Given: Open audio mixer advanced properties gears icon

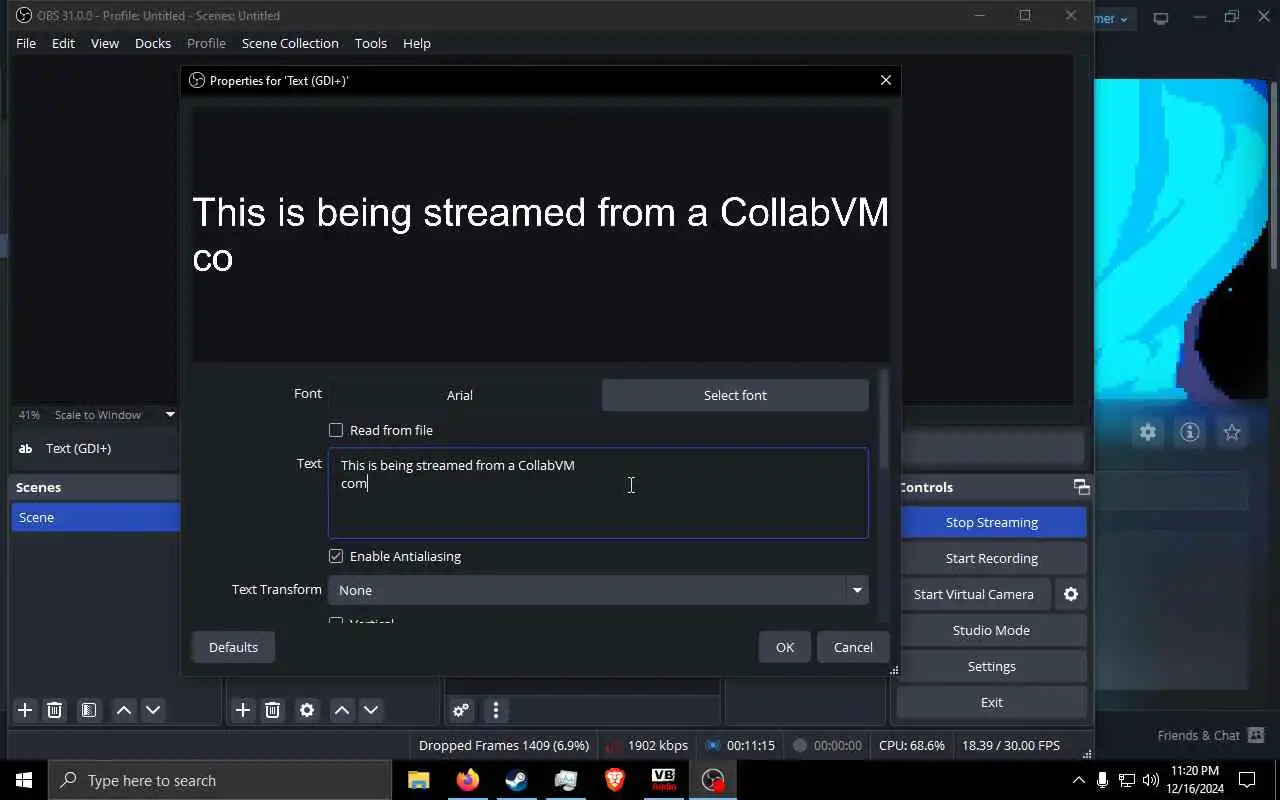Looking at the screenshot, I should pyautogui.click(x=461, y=710).
